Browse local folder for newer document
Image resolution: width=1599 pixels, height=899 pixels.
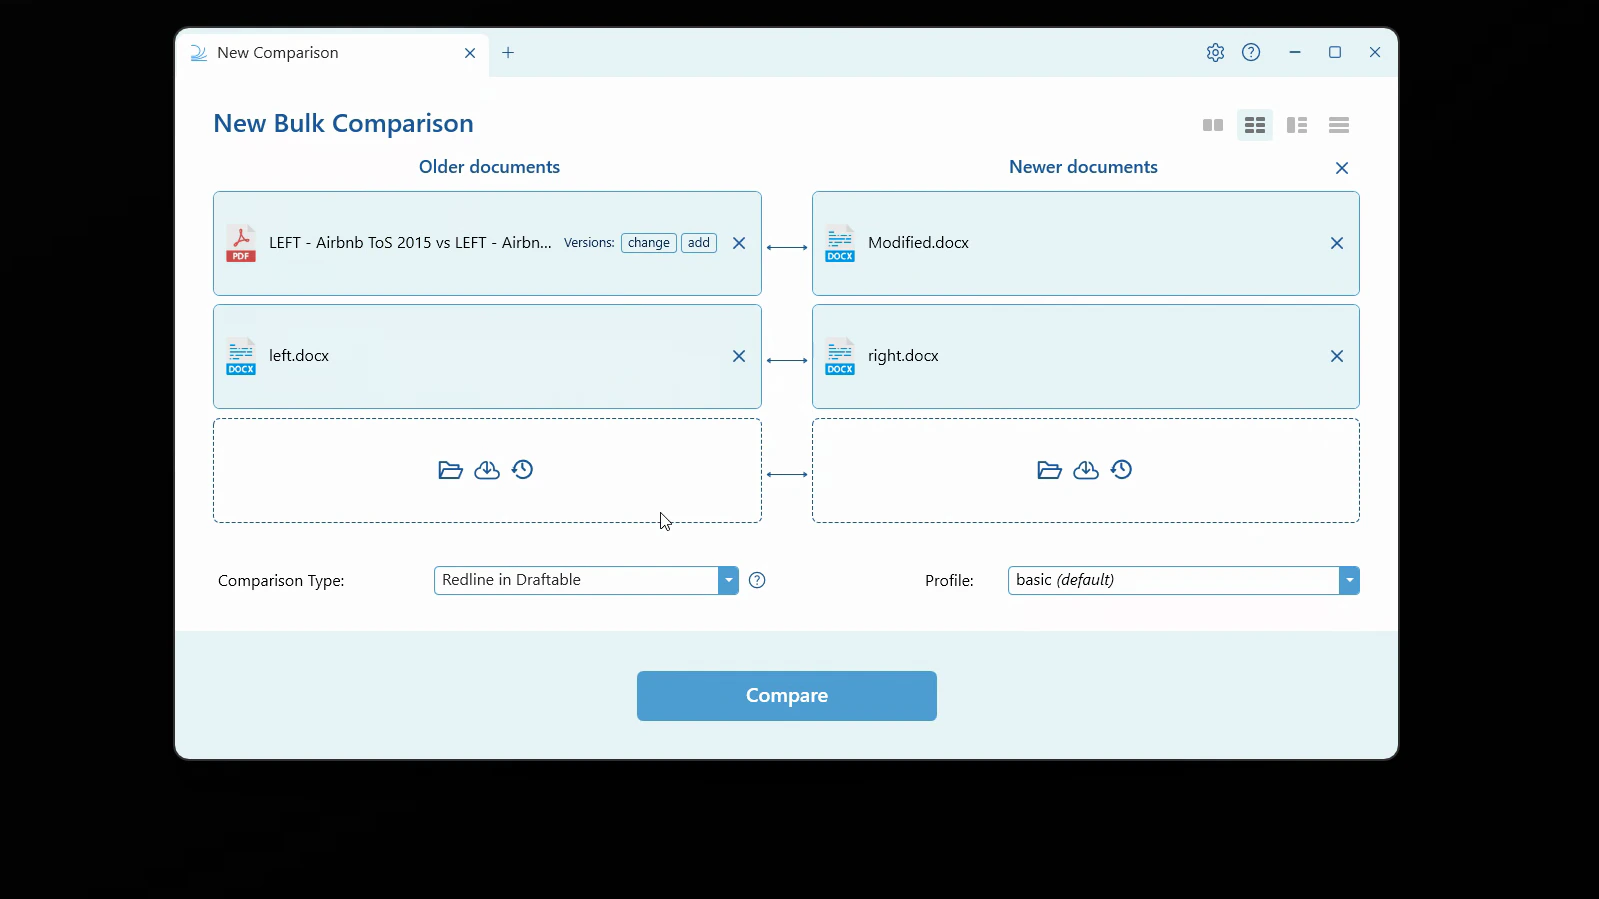(1049, 470)
